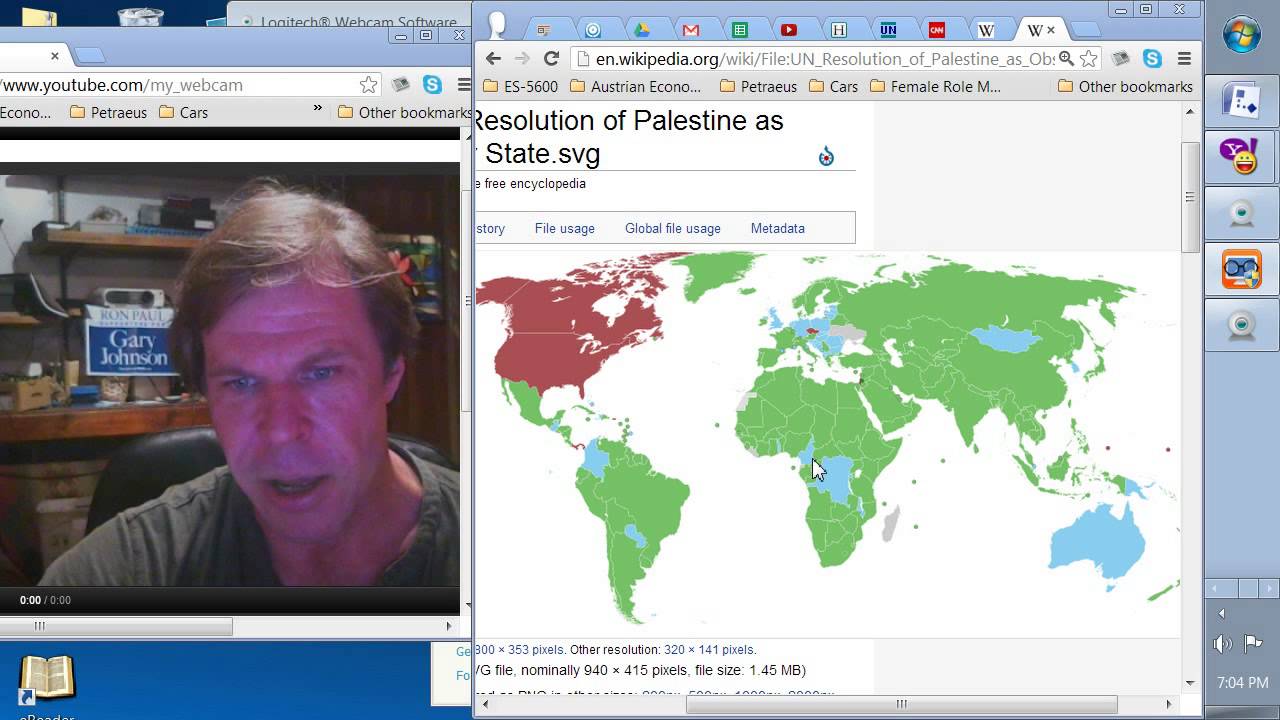The image size is (1280, 720).
Task: Click the newspaper extension icon in YouTube window
Action: pos(401,85)
